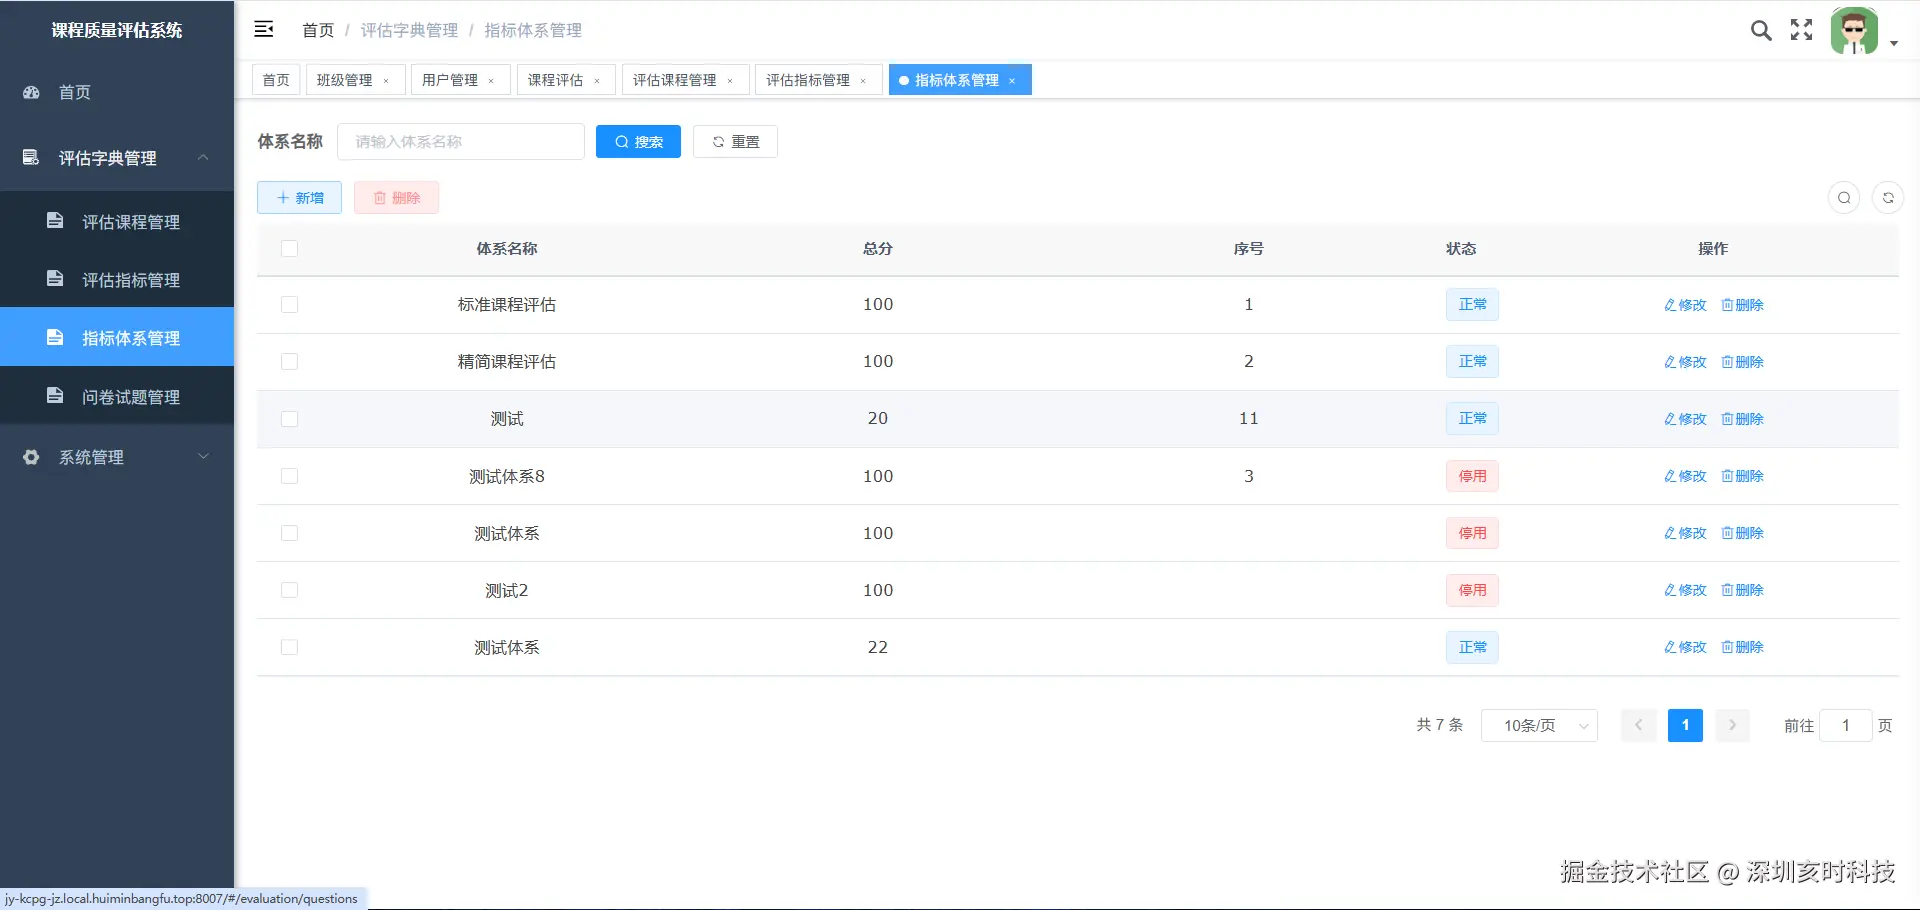Viewport: 1920px width, 910px height.
Task: Close the active 指标体系管理 tab
Action: pyautogui.click(x=1012, y=81)
